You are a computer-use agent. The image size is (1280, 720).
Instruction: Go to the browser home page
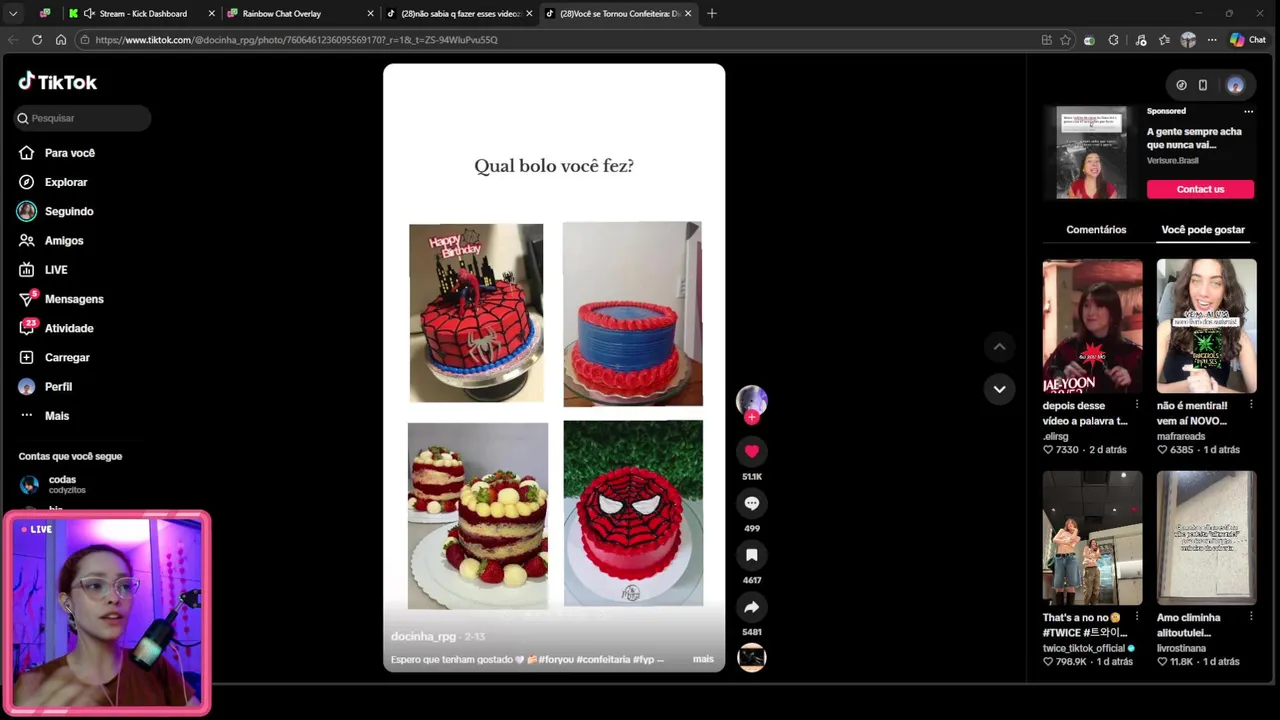click(61, 40)
